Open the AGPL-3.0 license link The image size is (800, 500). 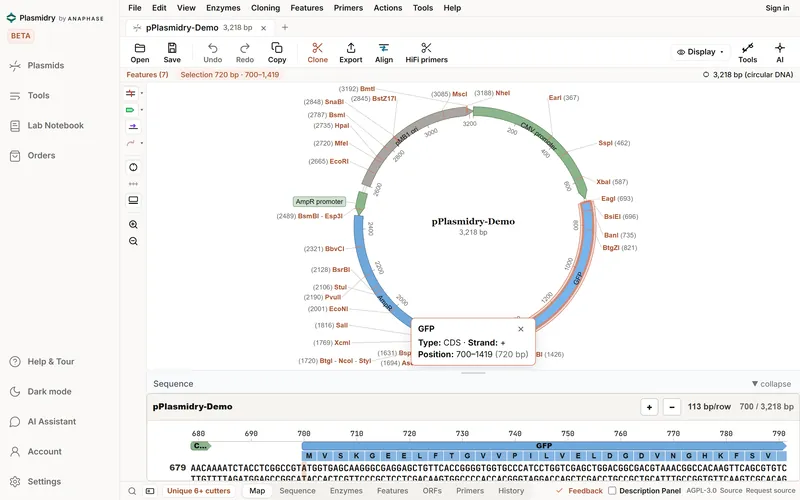(701, 491)
